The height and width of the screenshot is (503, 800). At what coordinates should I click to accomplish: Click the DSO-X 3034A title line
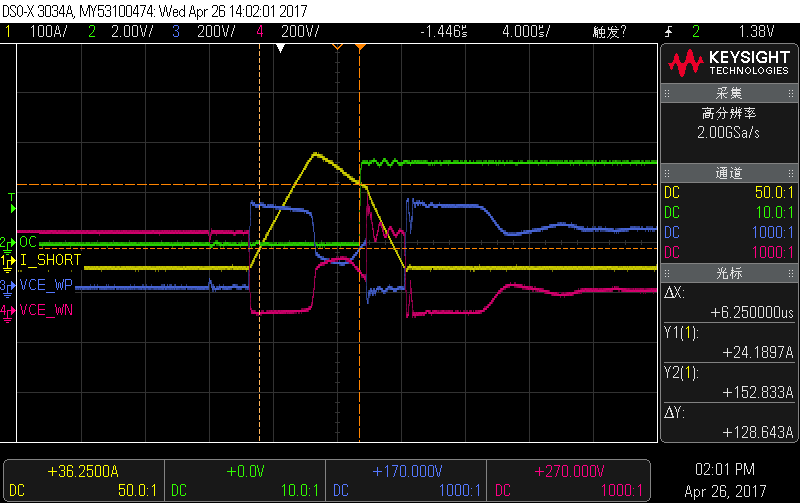click(x=155, y=11)
